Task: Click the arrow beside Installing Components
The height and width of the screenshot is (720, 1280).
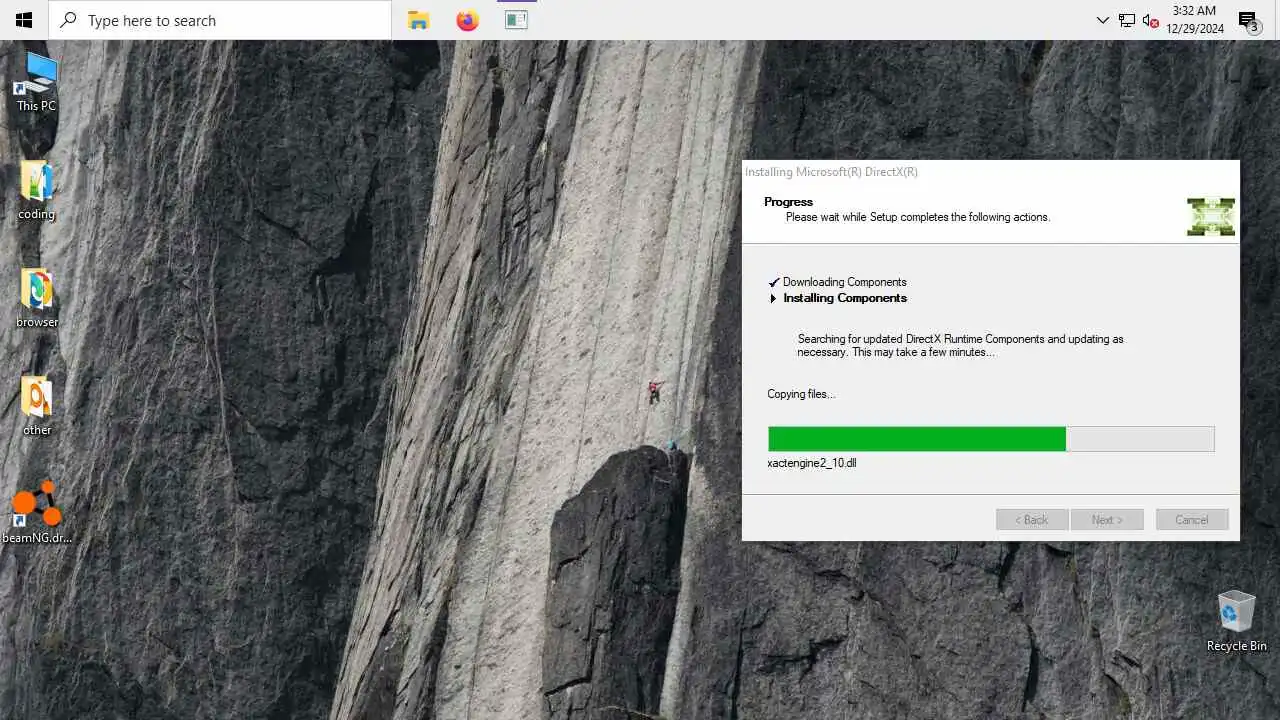Action: [x=773, y=298]
